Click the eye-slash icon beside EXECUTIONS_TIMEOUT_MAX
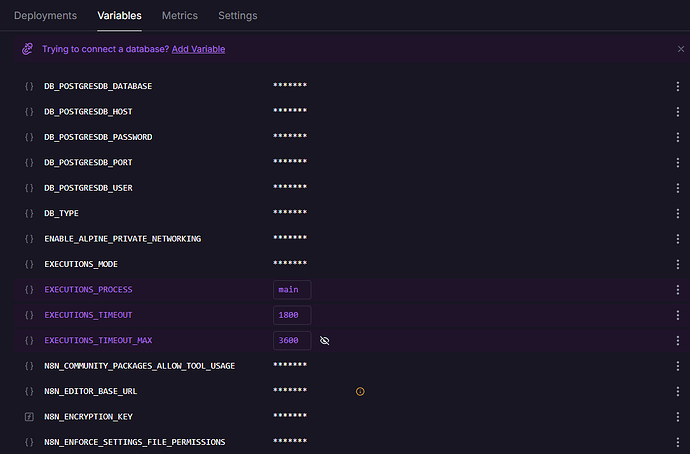Screen dimensions: 690x454 [324, 341]
